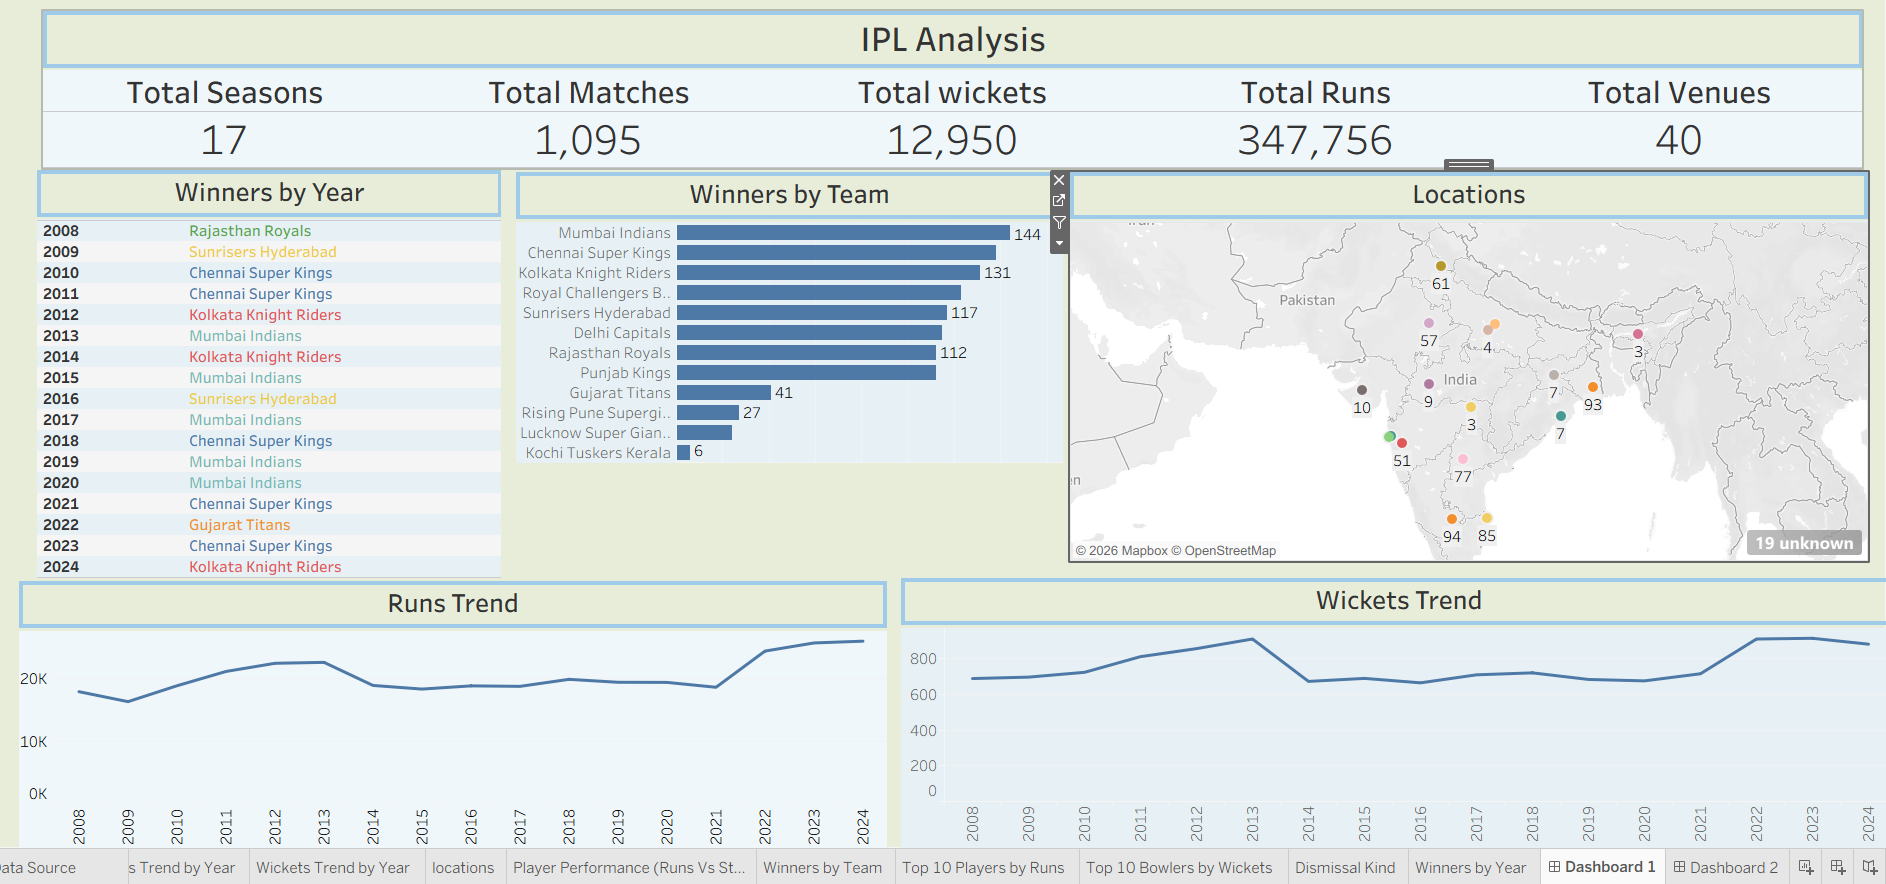The height and width of the screenshot is (884, 1886).
Task: Open the locations sheet tab
Action: pyautogui.click(x=463, y=867)
